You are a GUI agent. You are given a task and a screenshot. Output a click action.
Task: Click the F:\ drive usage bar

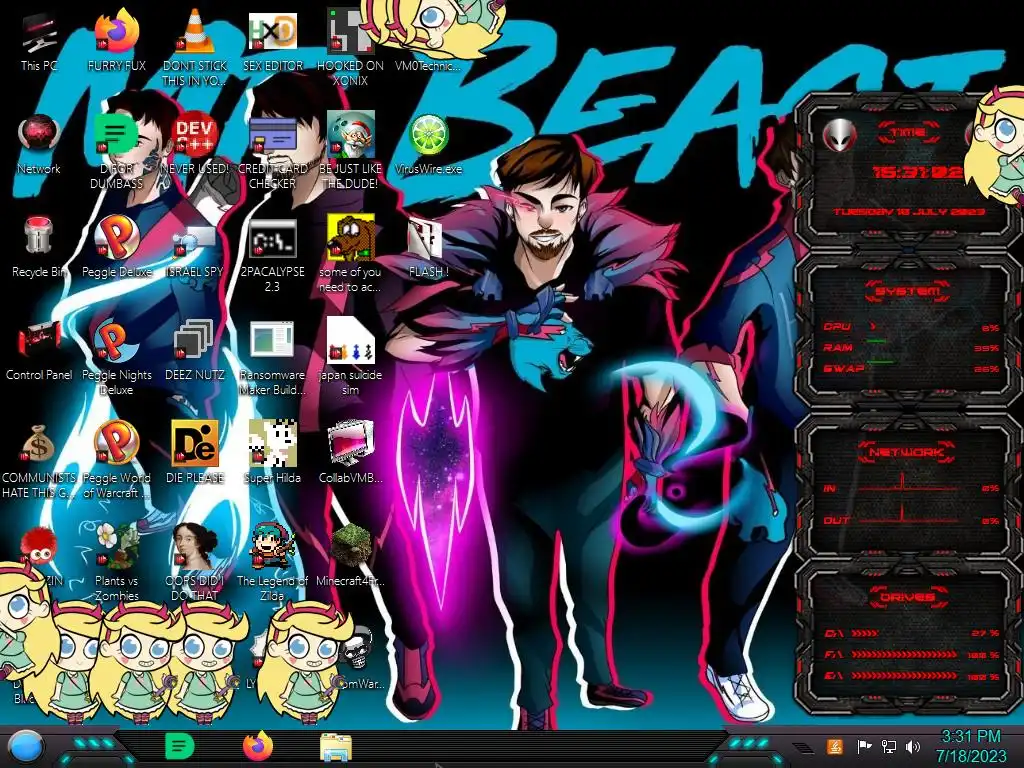[904, 654]
